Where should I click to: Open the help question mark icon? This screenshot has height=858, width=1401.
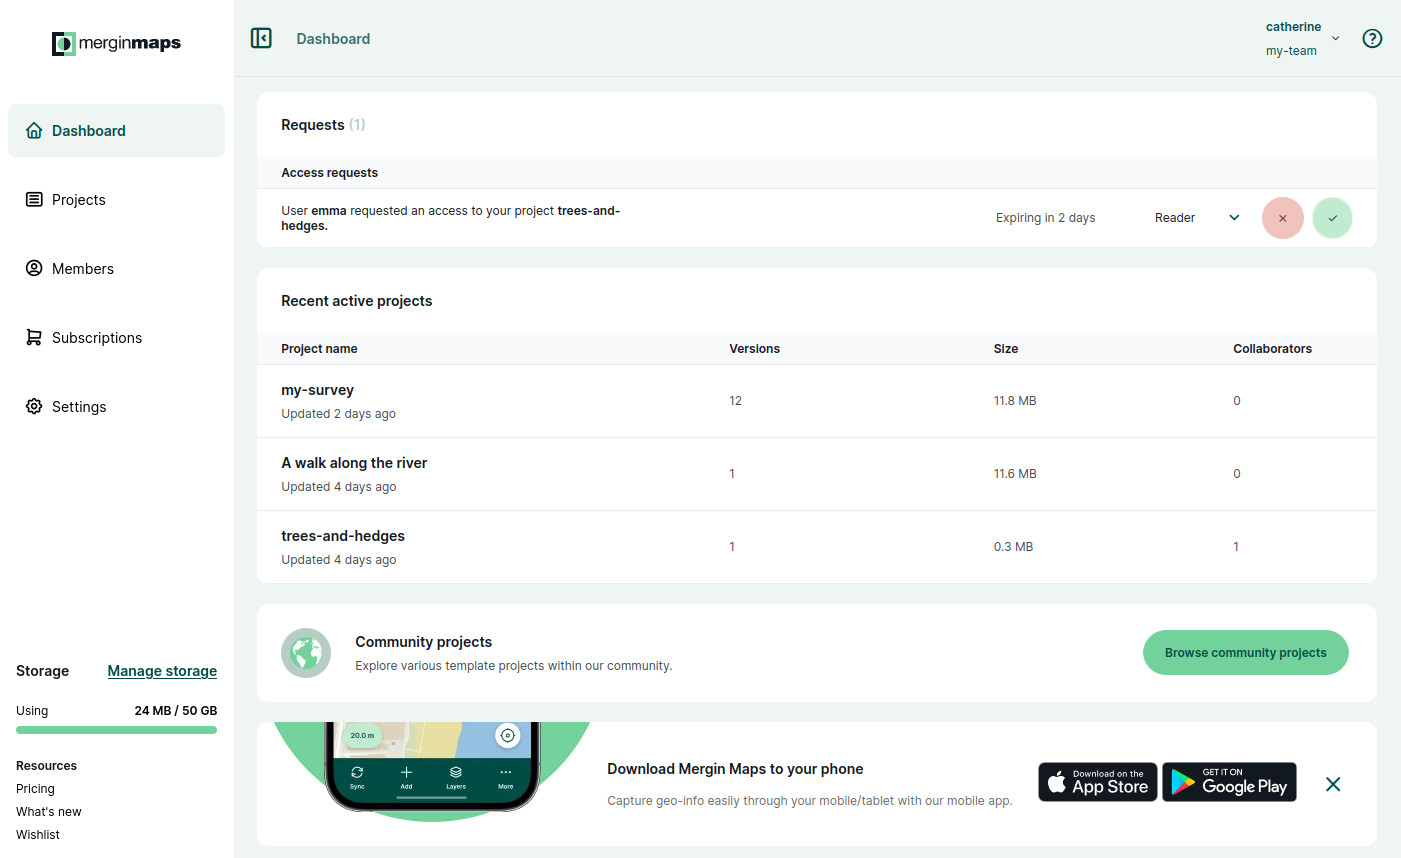tap(1372, 38)
